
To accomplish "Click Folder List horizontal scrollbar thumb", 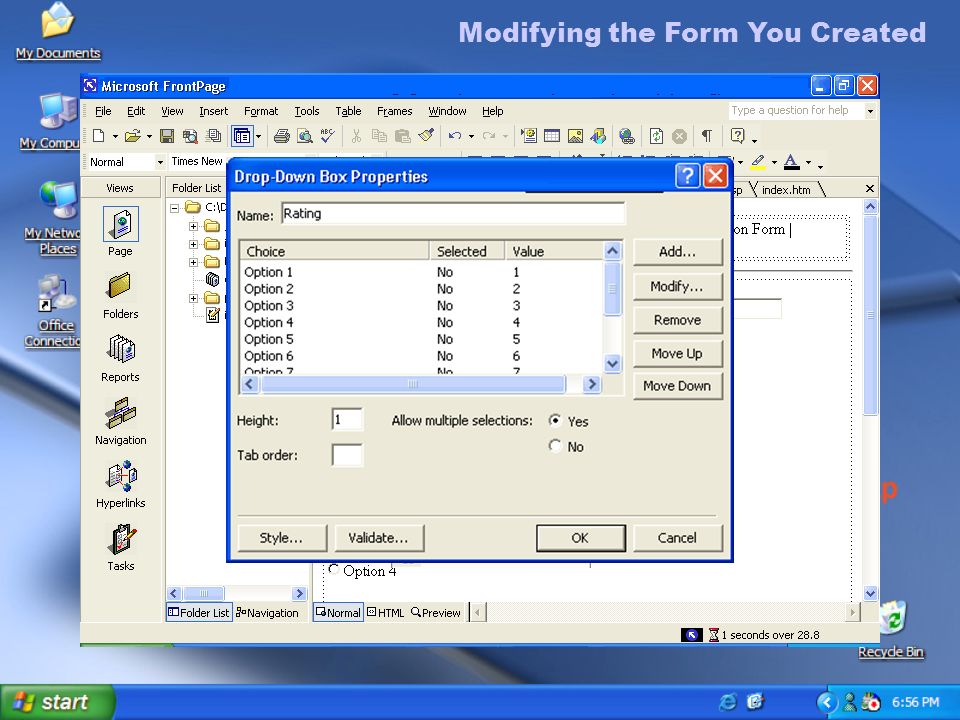I will pos(204,593).
